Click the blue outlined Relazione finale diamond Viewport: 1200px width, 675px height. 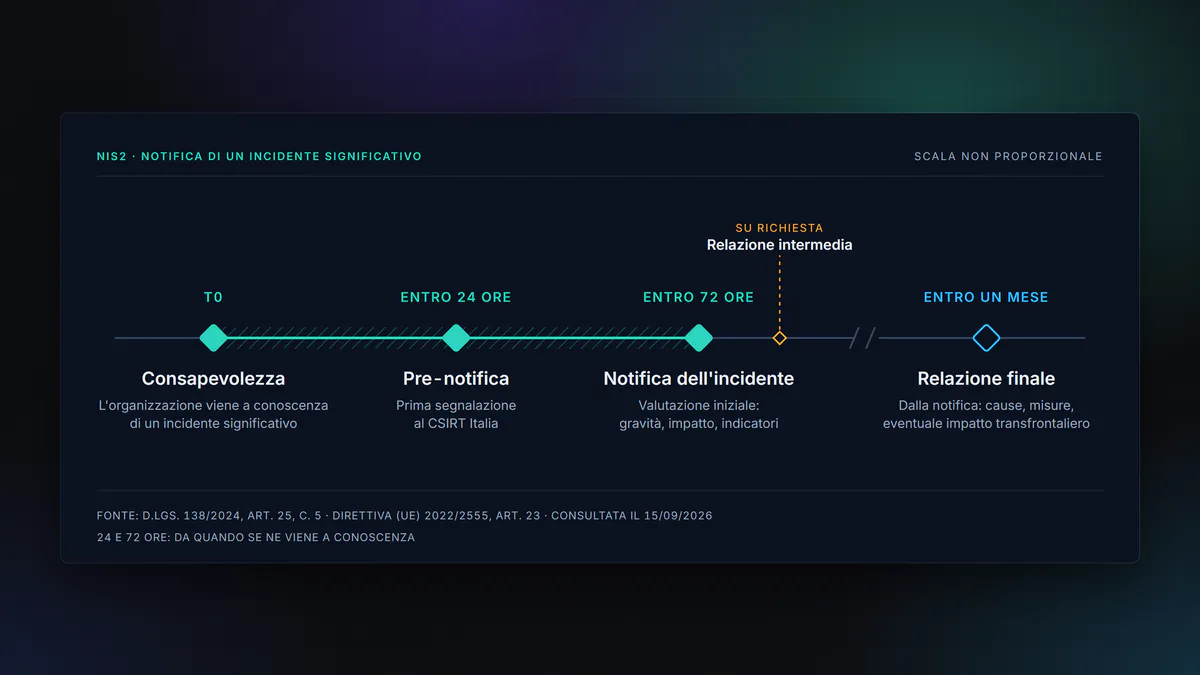pos(987,338)
